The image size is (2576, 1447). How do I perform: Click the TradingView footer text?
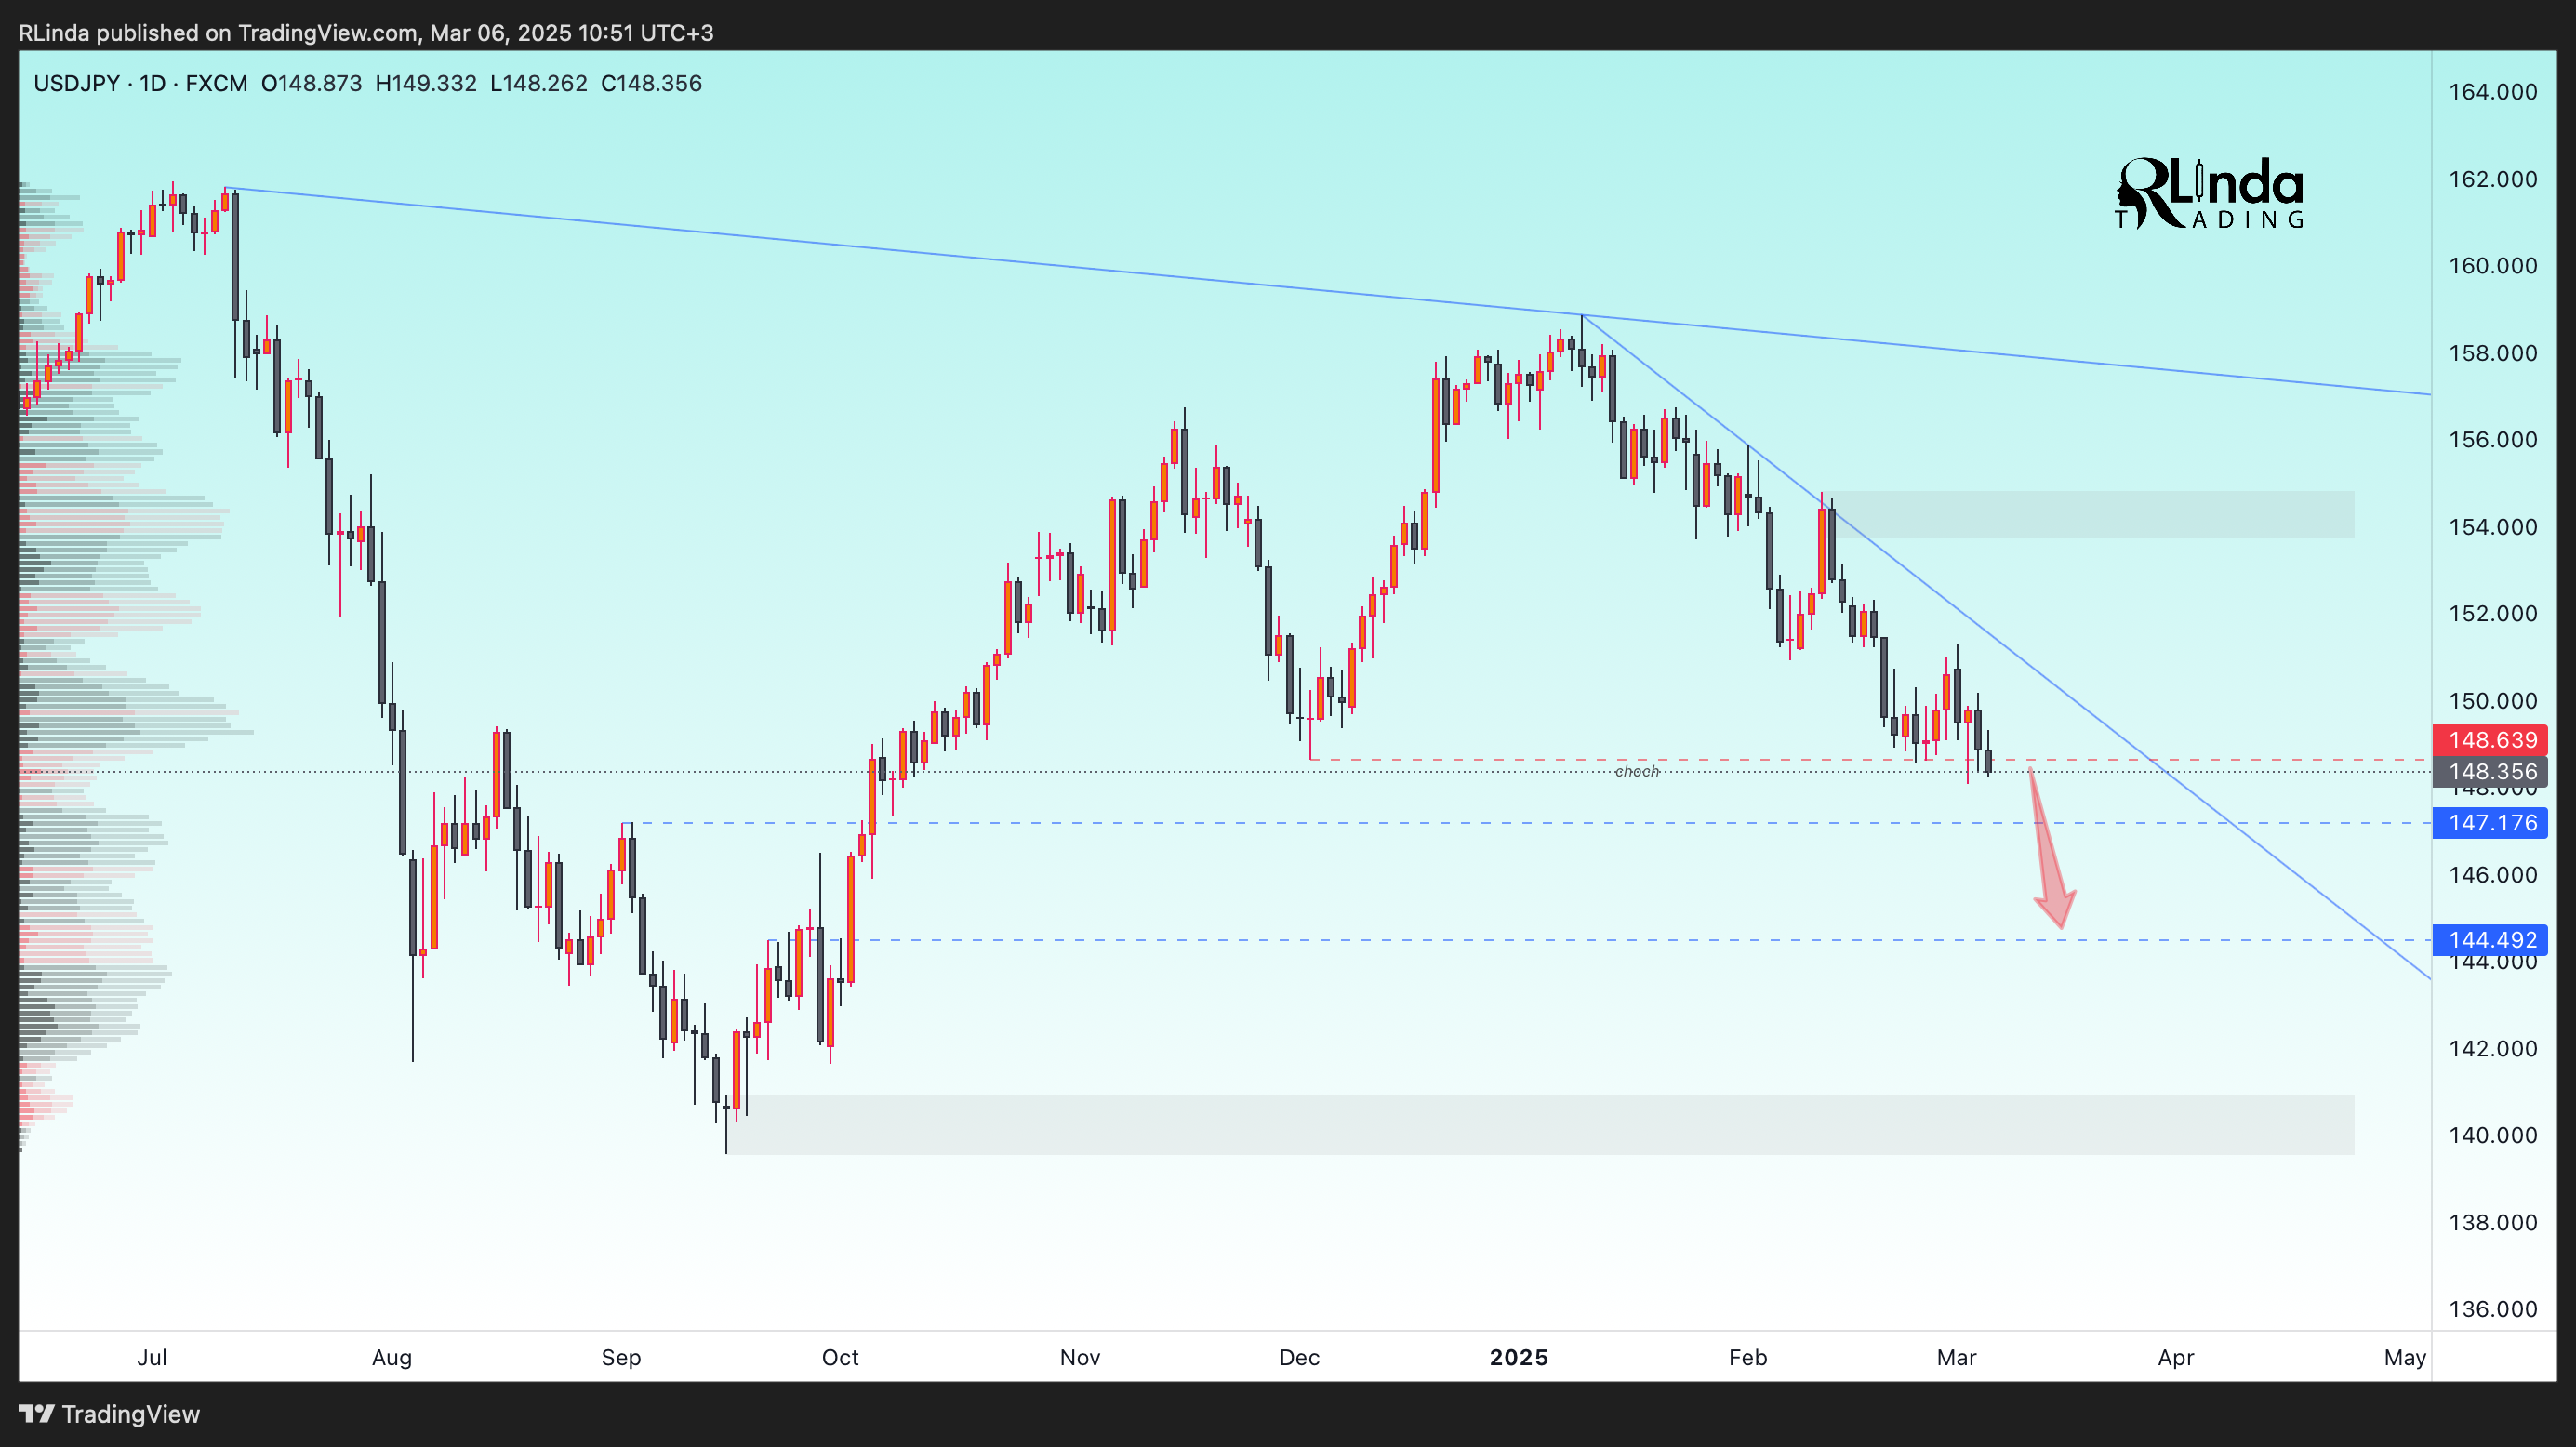coord(131,1413)
